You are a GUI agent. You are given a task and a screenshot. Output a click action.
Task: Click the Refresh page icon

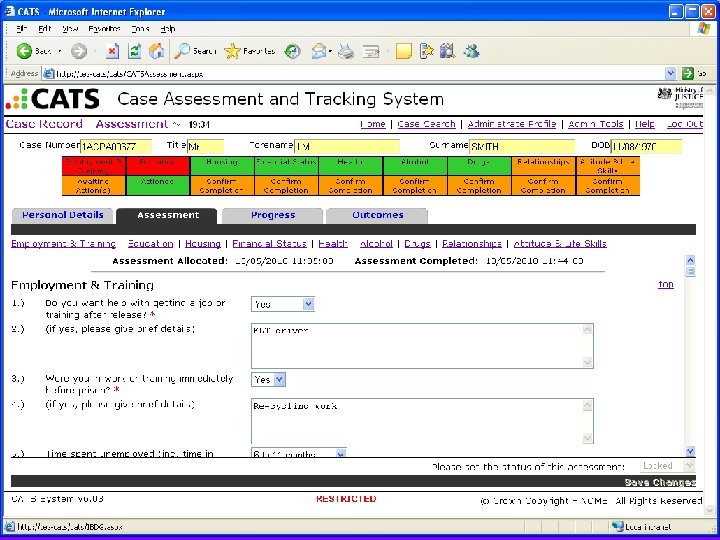135,51
